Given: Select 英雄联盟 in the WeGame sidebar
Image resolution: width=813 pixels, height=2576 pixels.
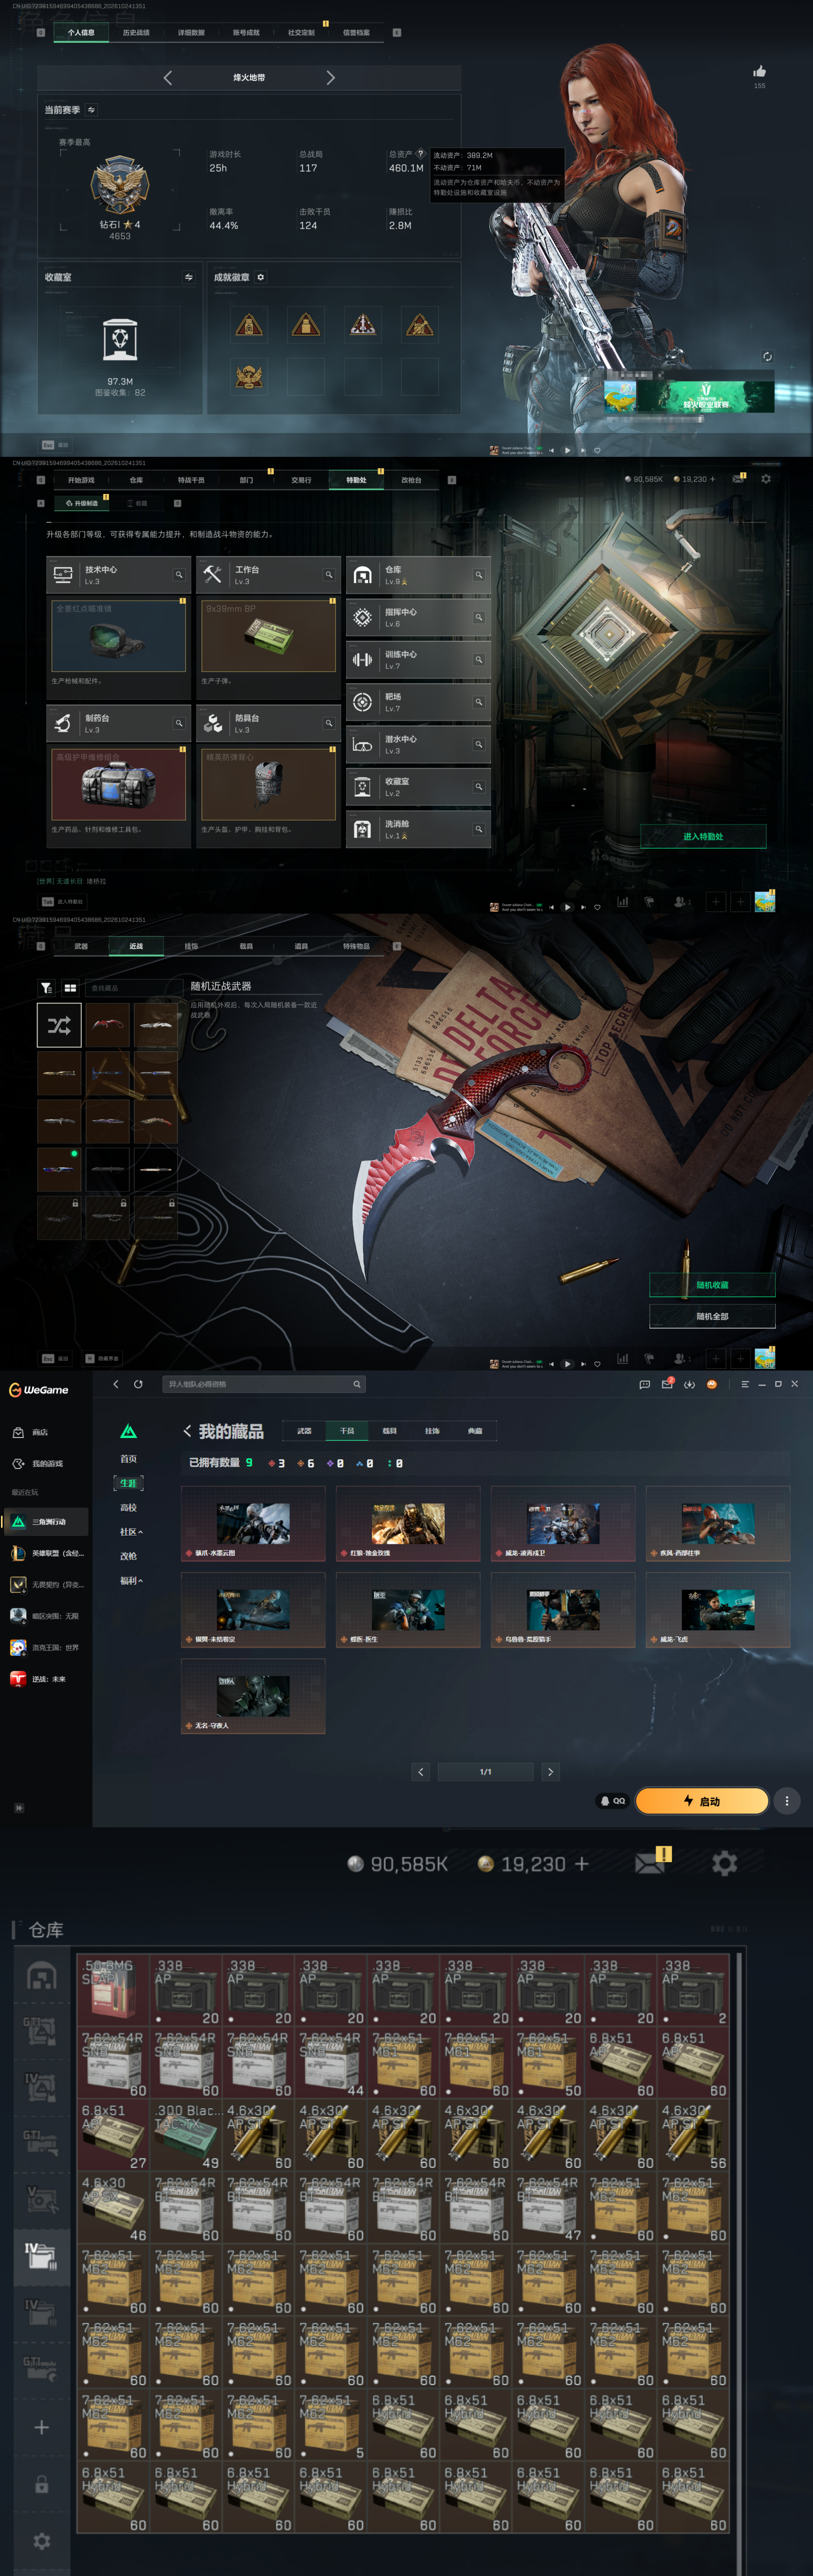Looking at the screenshot, I should (46, 1553).
